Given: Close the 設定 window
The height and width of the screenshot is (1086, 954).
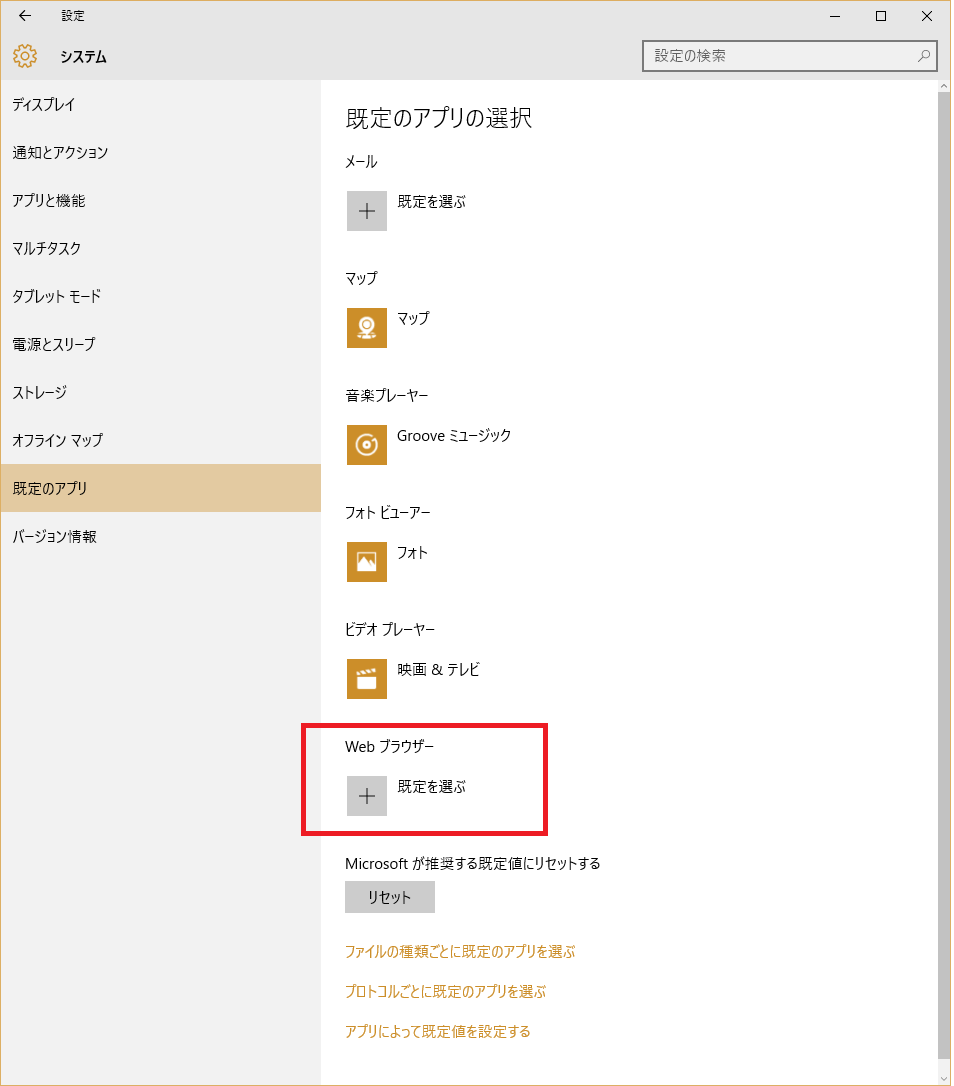Looking at the screenshot, I should pos(926,16).
